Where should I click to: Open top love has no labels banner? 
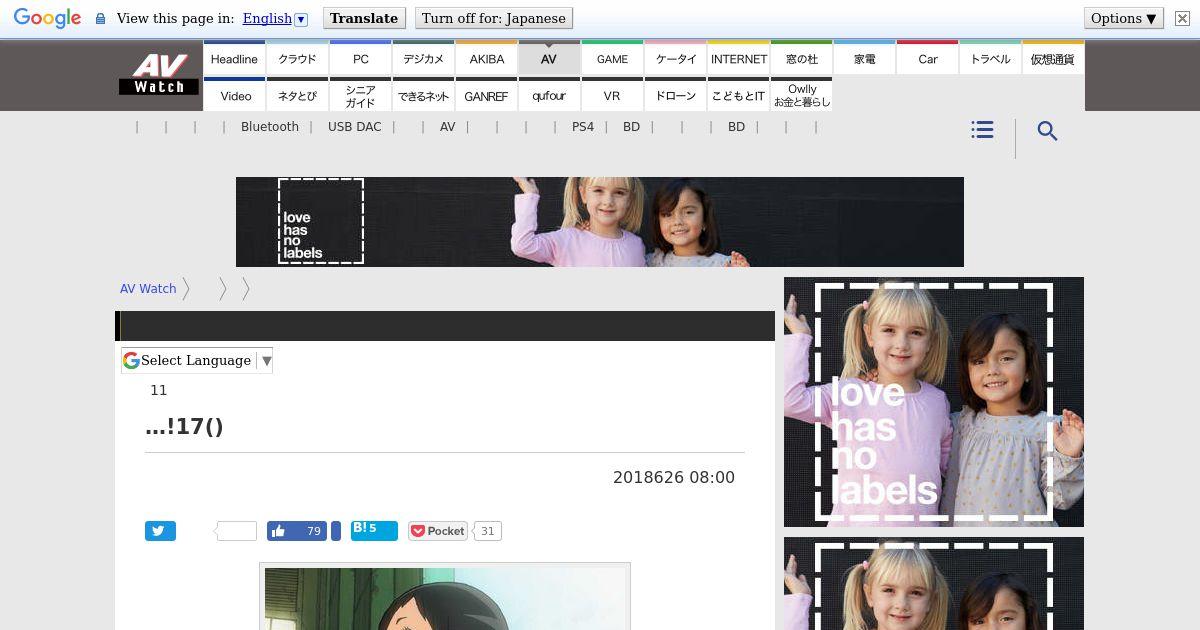click(600, 222)
